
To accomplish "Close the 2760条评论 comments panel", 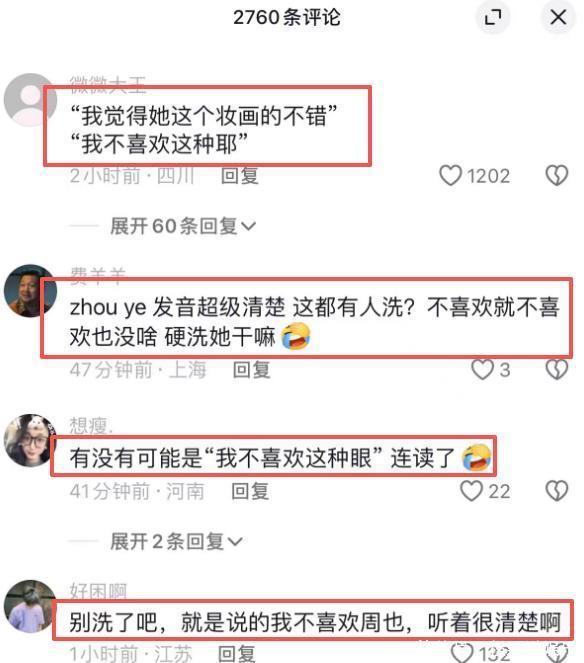I will tap(558, 18).
